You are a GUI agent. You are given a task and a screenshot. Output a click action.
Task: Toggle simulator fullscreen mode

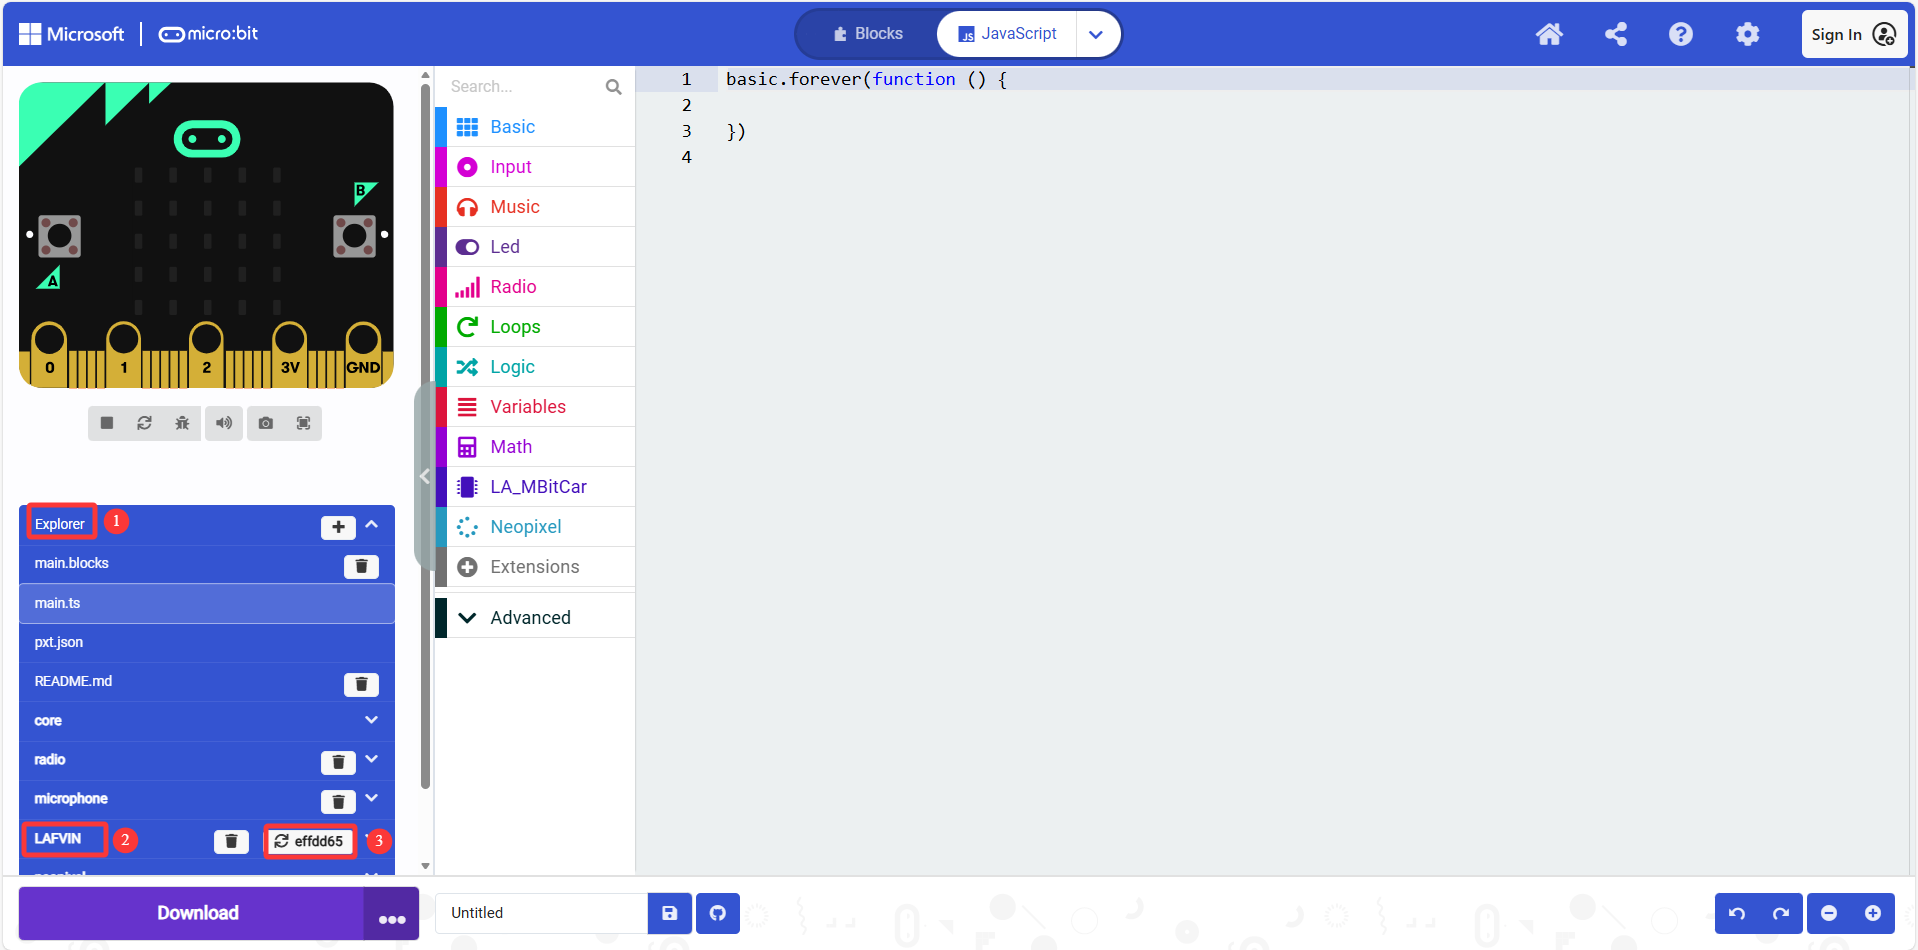(303, 423)
